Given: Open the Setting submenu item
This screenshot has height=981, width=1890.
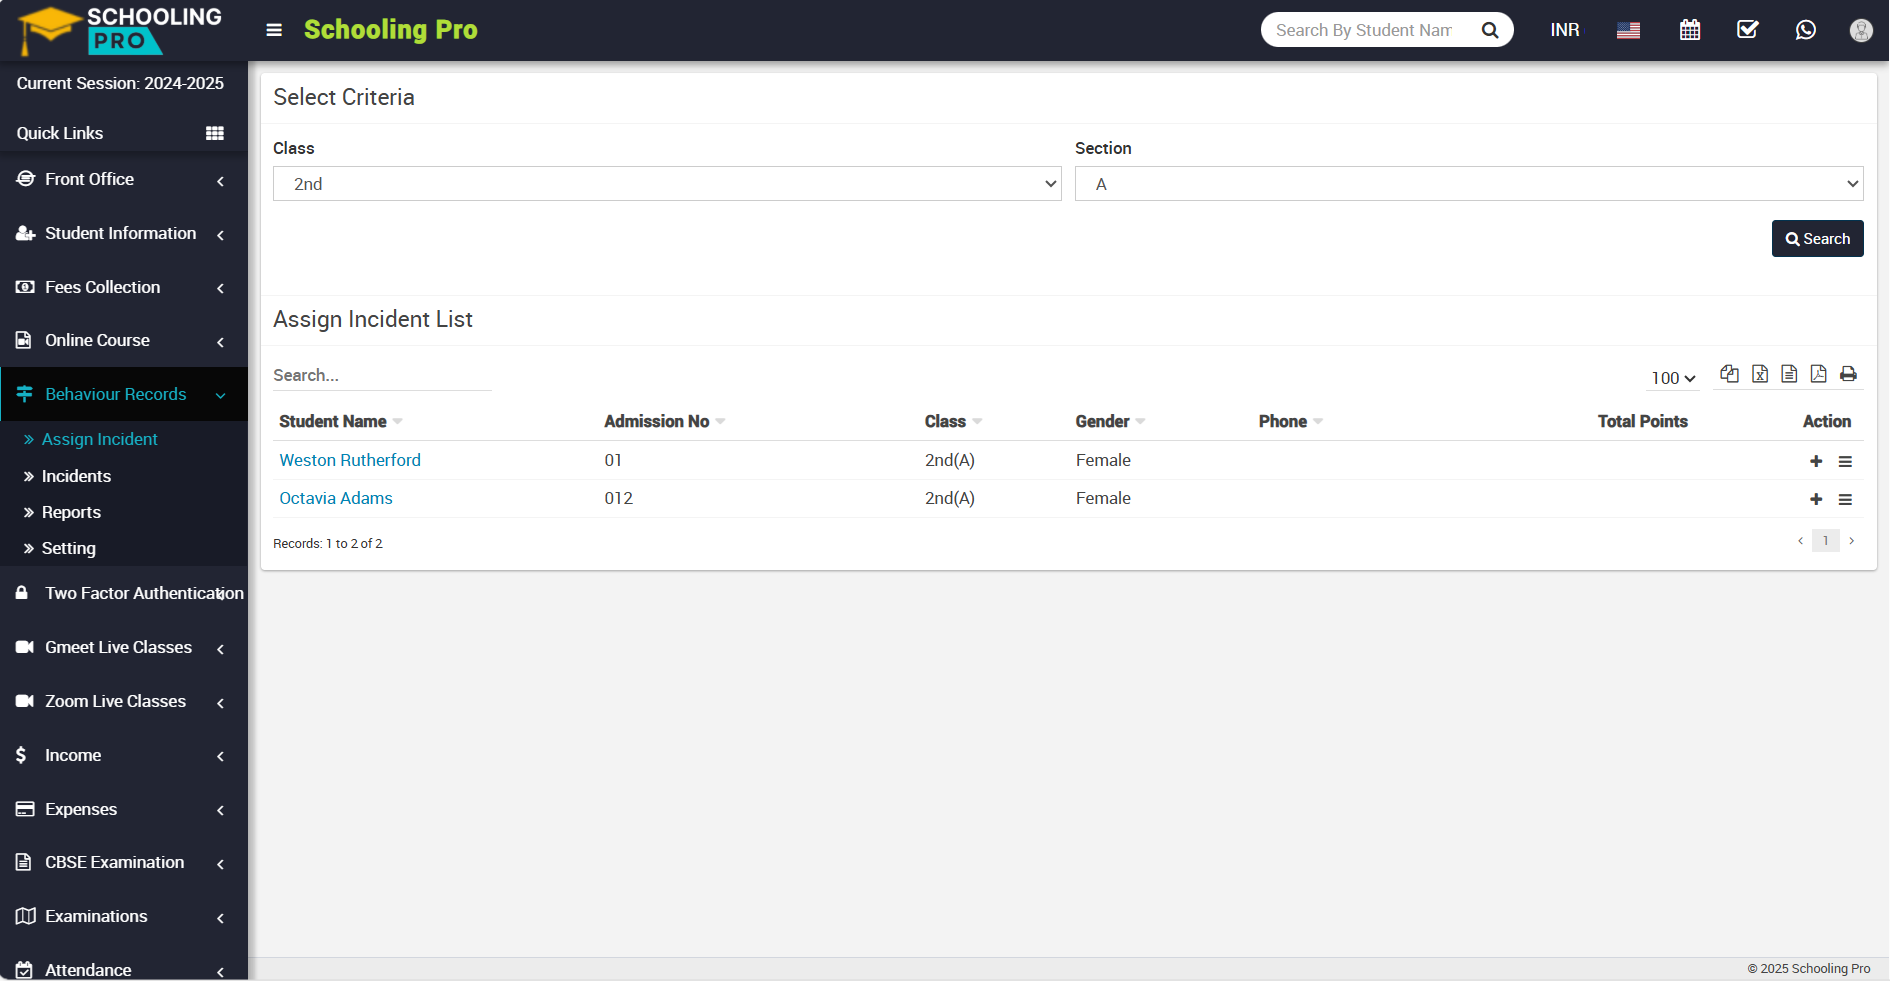Looking at the screenshot, I should pyautogui.click(x=68, y=548).
